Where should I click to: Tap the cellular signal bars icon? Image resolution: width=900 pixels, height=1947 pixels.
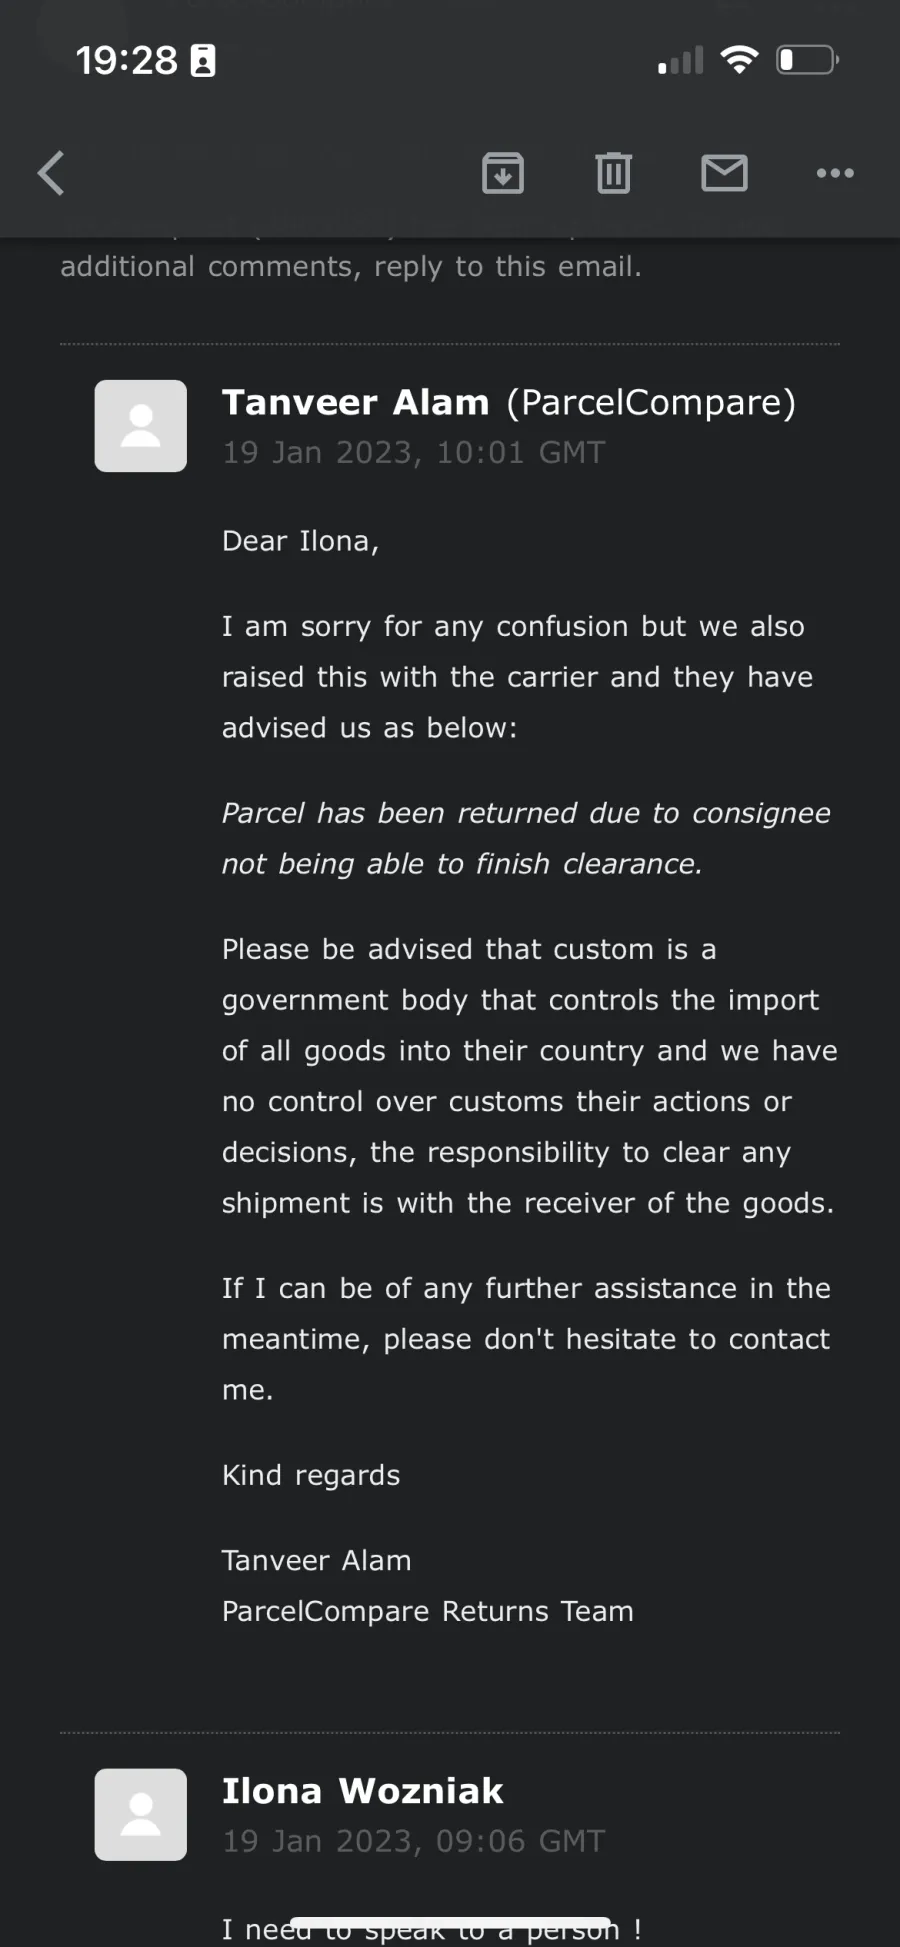(681, 61)
